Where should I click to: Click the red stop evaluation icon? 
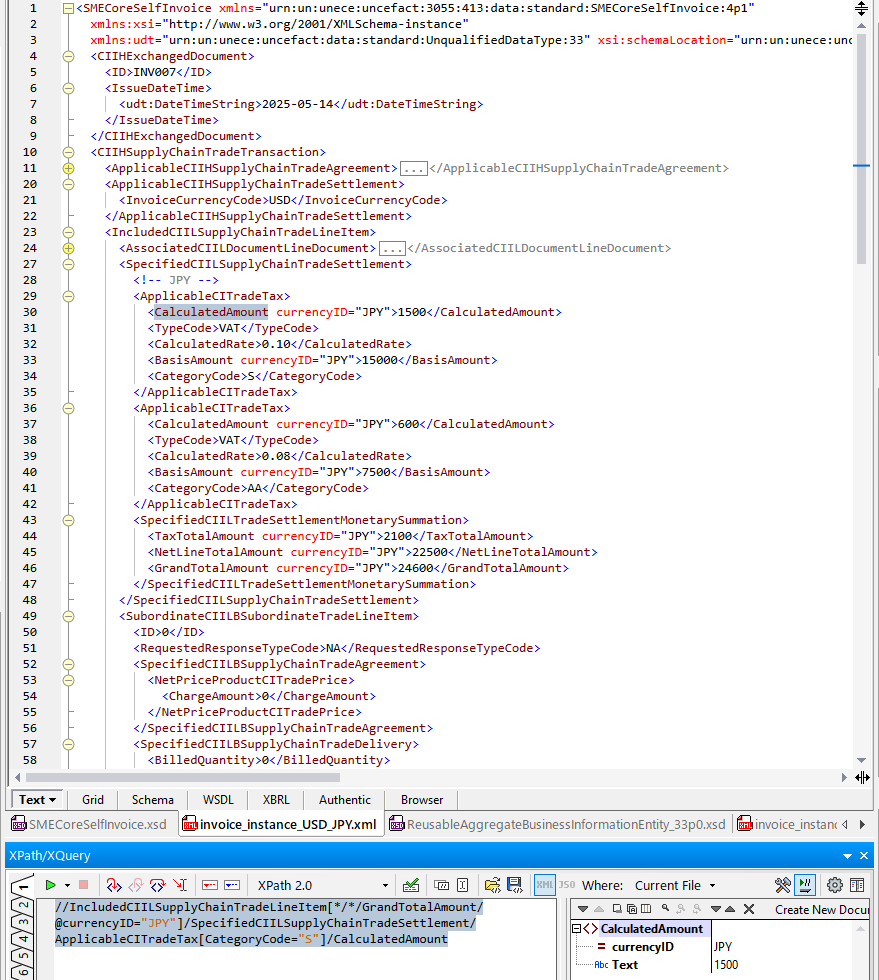[x=83, y=885]
